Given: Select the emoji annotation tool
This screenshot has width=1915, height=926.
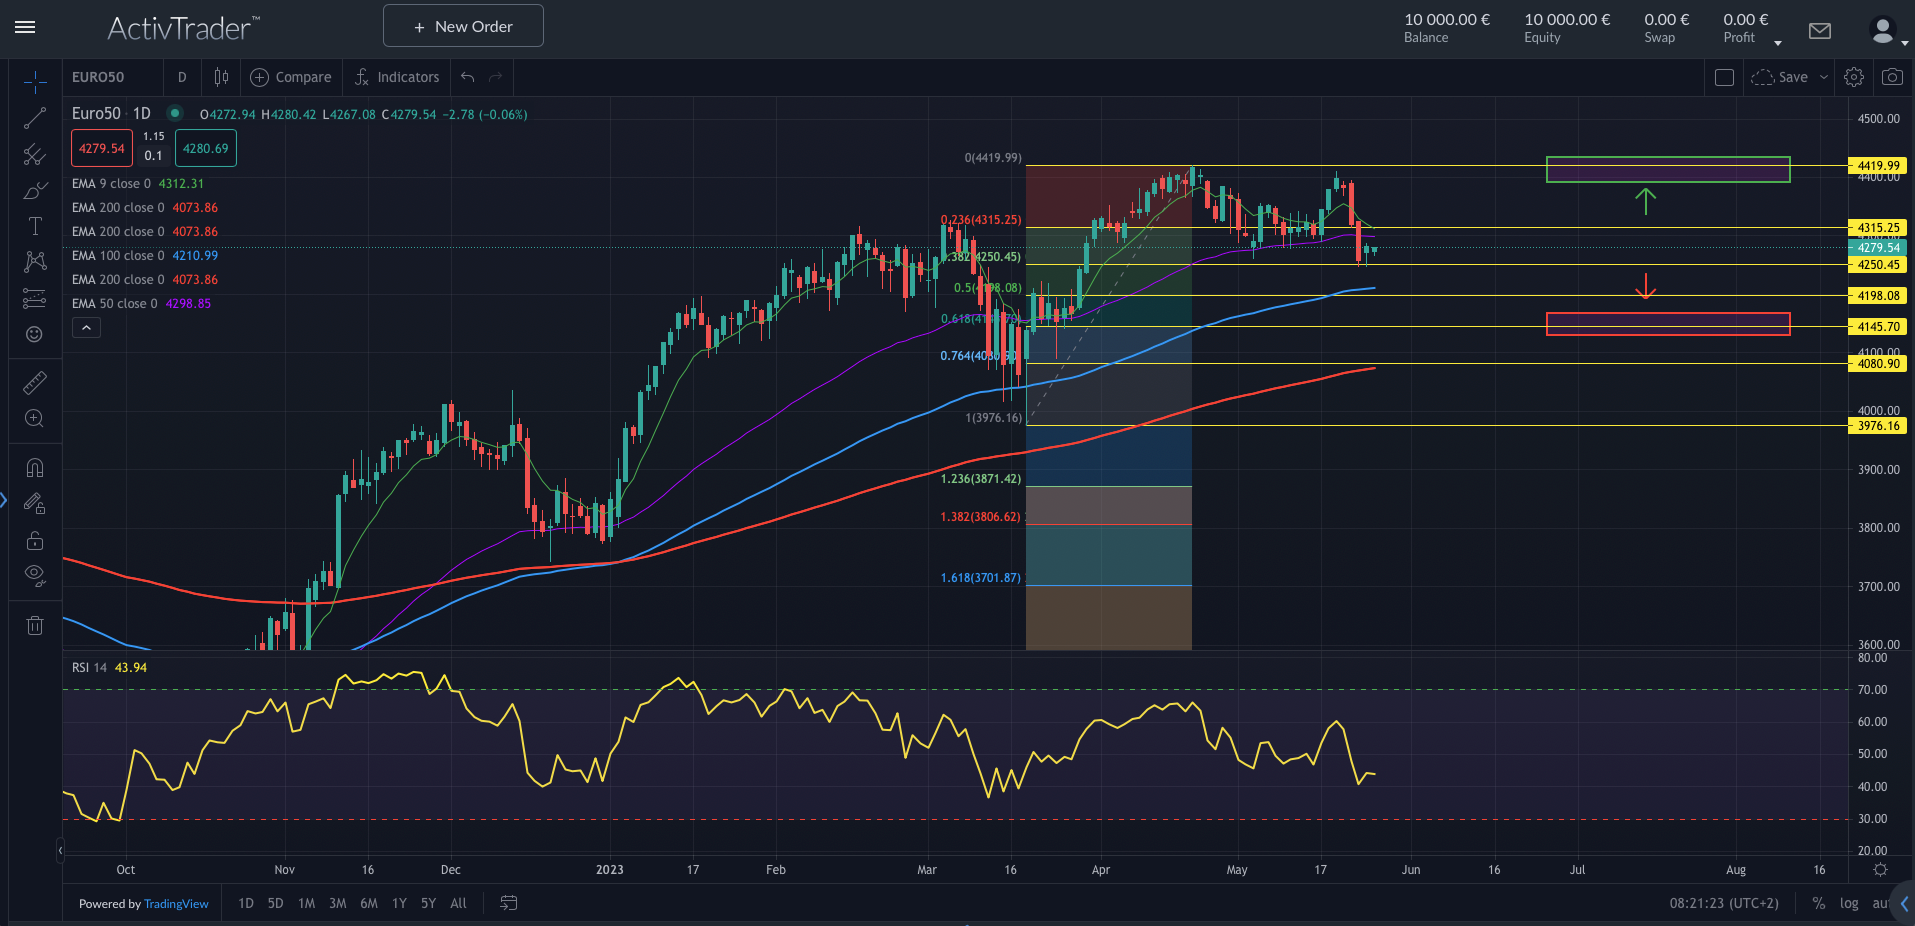Looking at the screenshot, I should coord(34,333).
